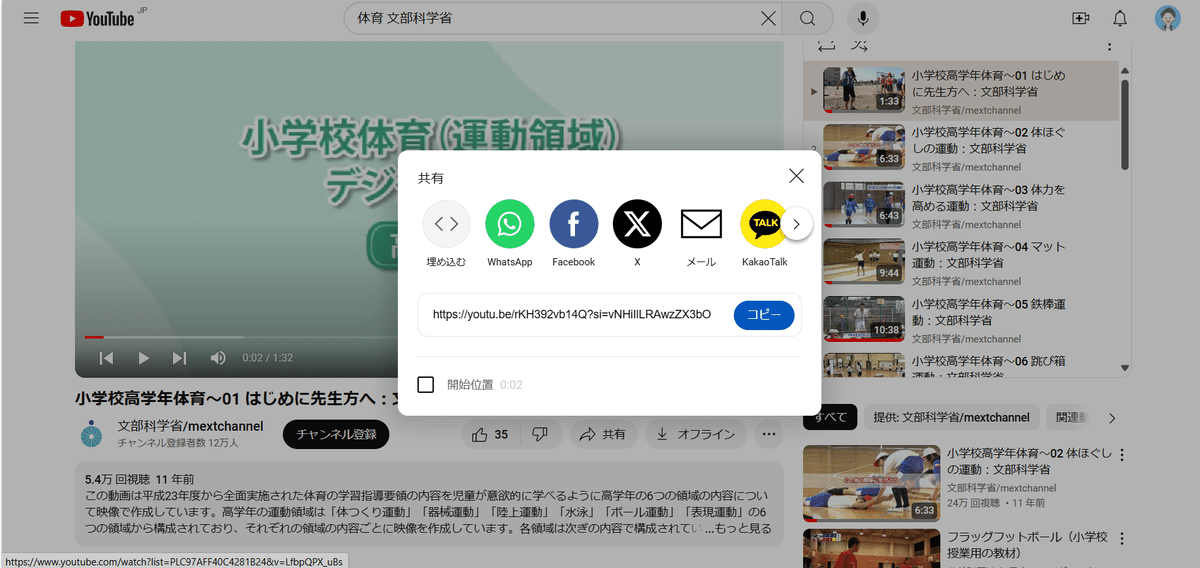Toggle playlist loop icon
1200x568 pixels.
(x=826, y=45)
